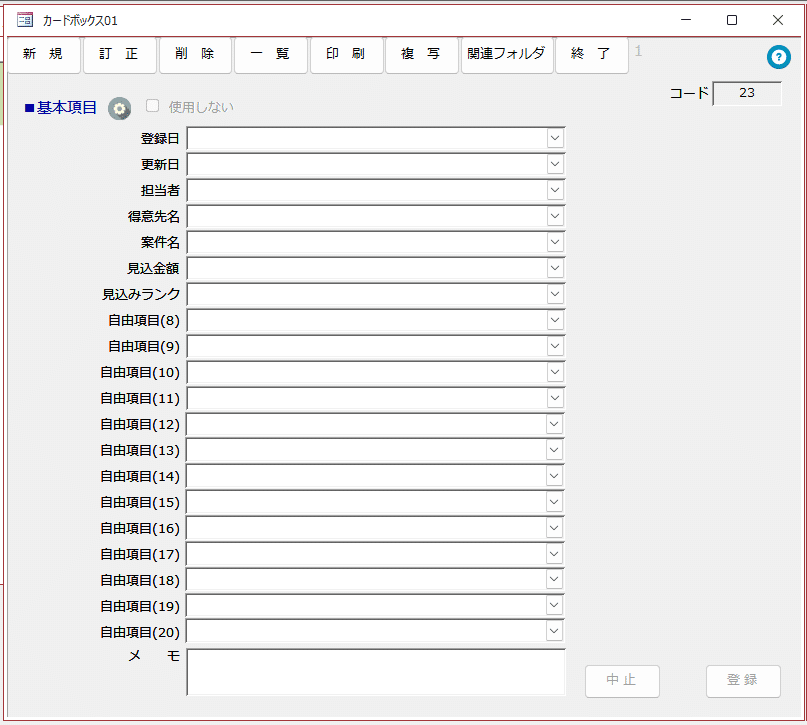The image size is (807, 725).
Task: Click the 中止 cancel button
Action: pyautogui.click(x=622, y=681)
